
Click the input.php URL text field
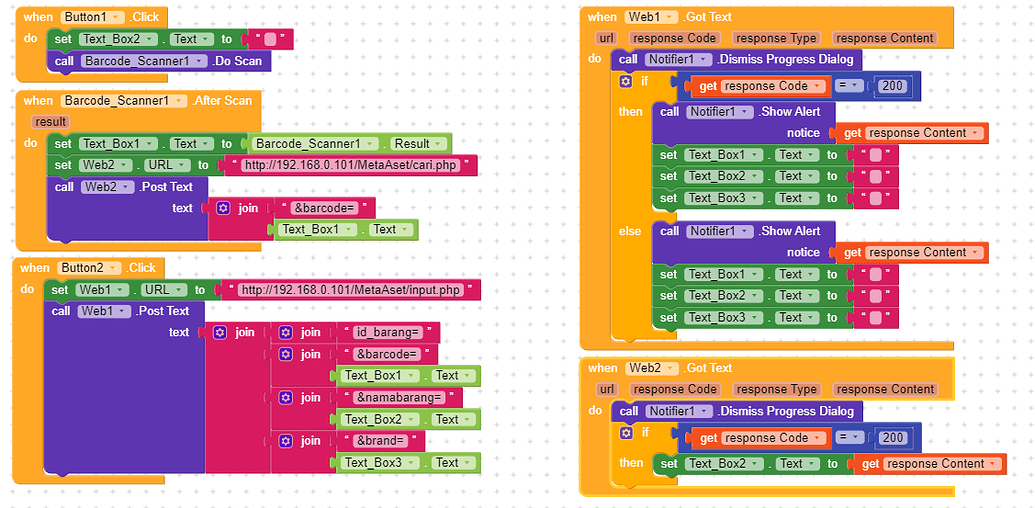351,290
